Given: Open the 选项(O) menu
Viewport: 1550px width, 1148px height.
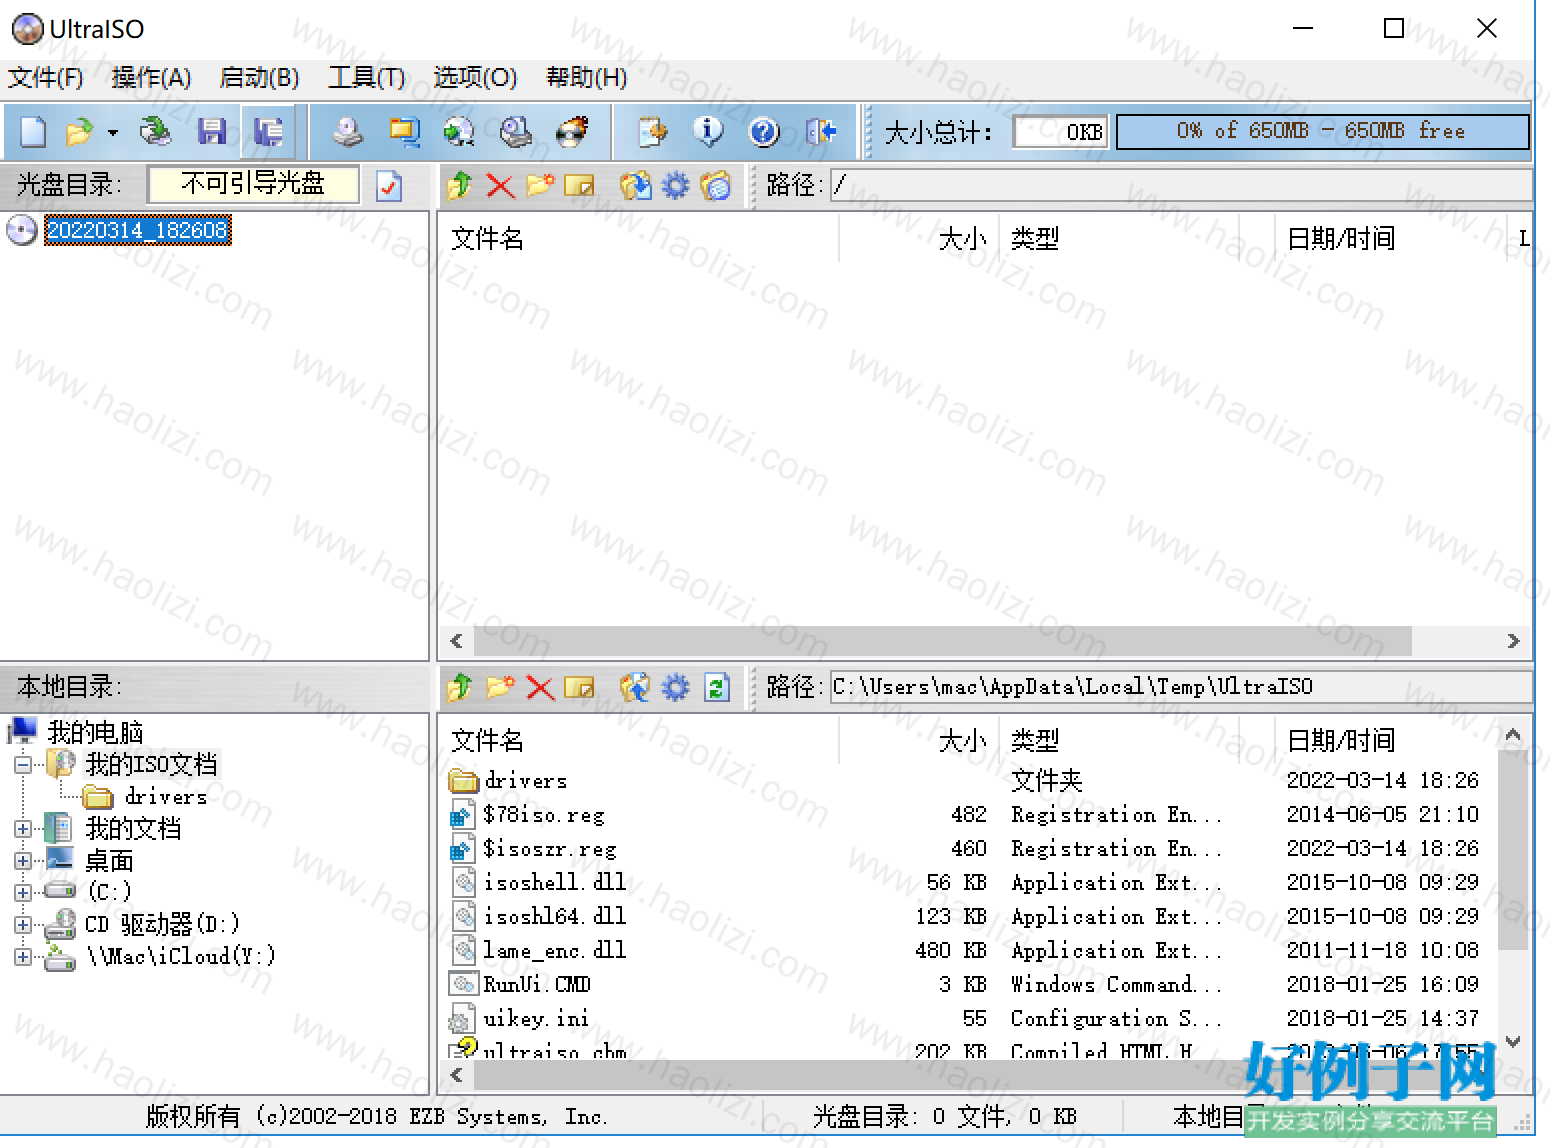Looking at the screenshot, I should 475,77.
